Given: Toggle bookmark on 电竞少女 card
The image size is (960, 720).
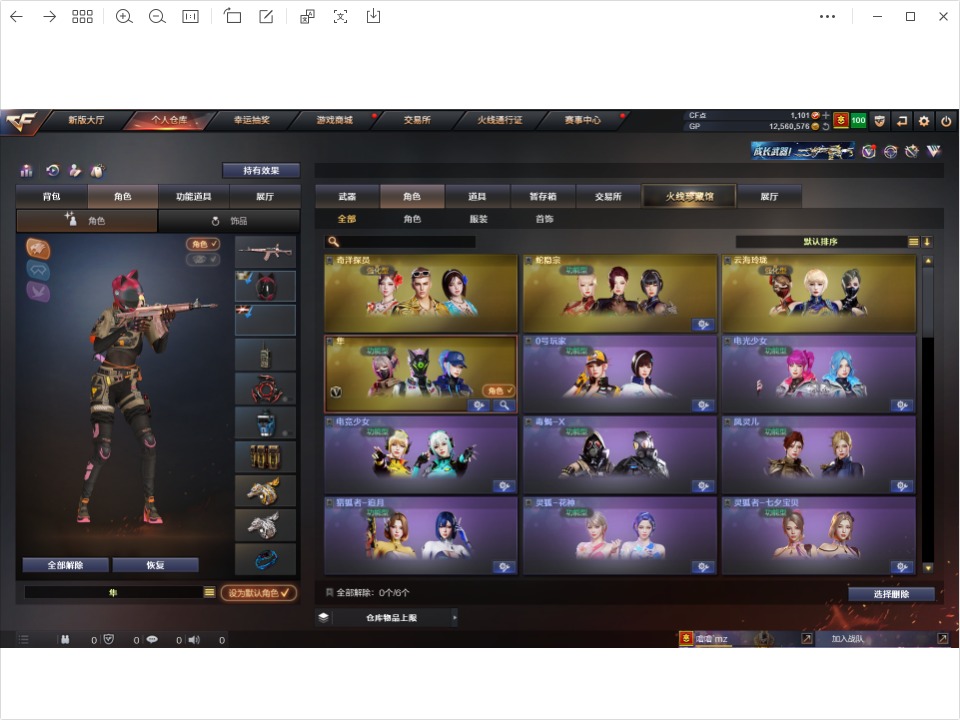Looking at the screenshot, I should coord(330,422).
